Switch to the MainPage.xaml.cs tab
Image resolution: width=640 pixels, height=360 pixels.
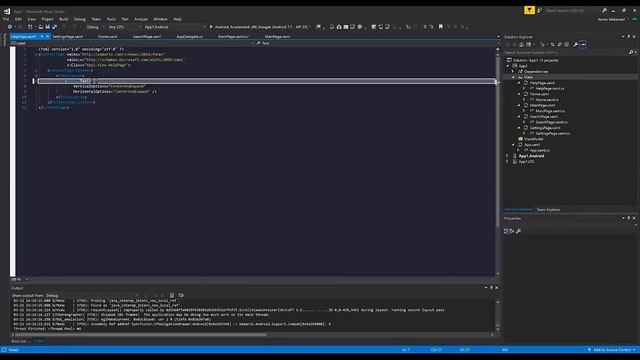pyautogui.click(x=233, y=37)
